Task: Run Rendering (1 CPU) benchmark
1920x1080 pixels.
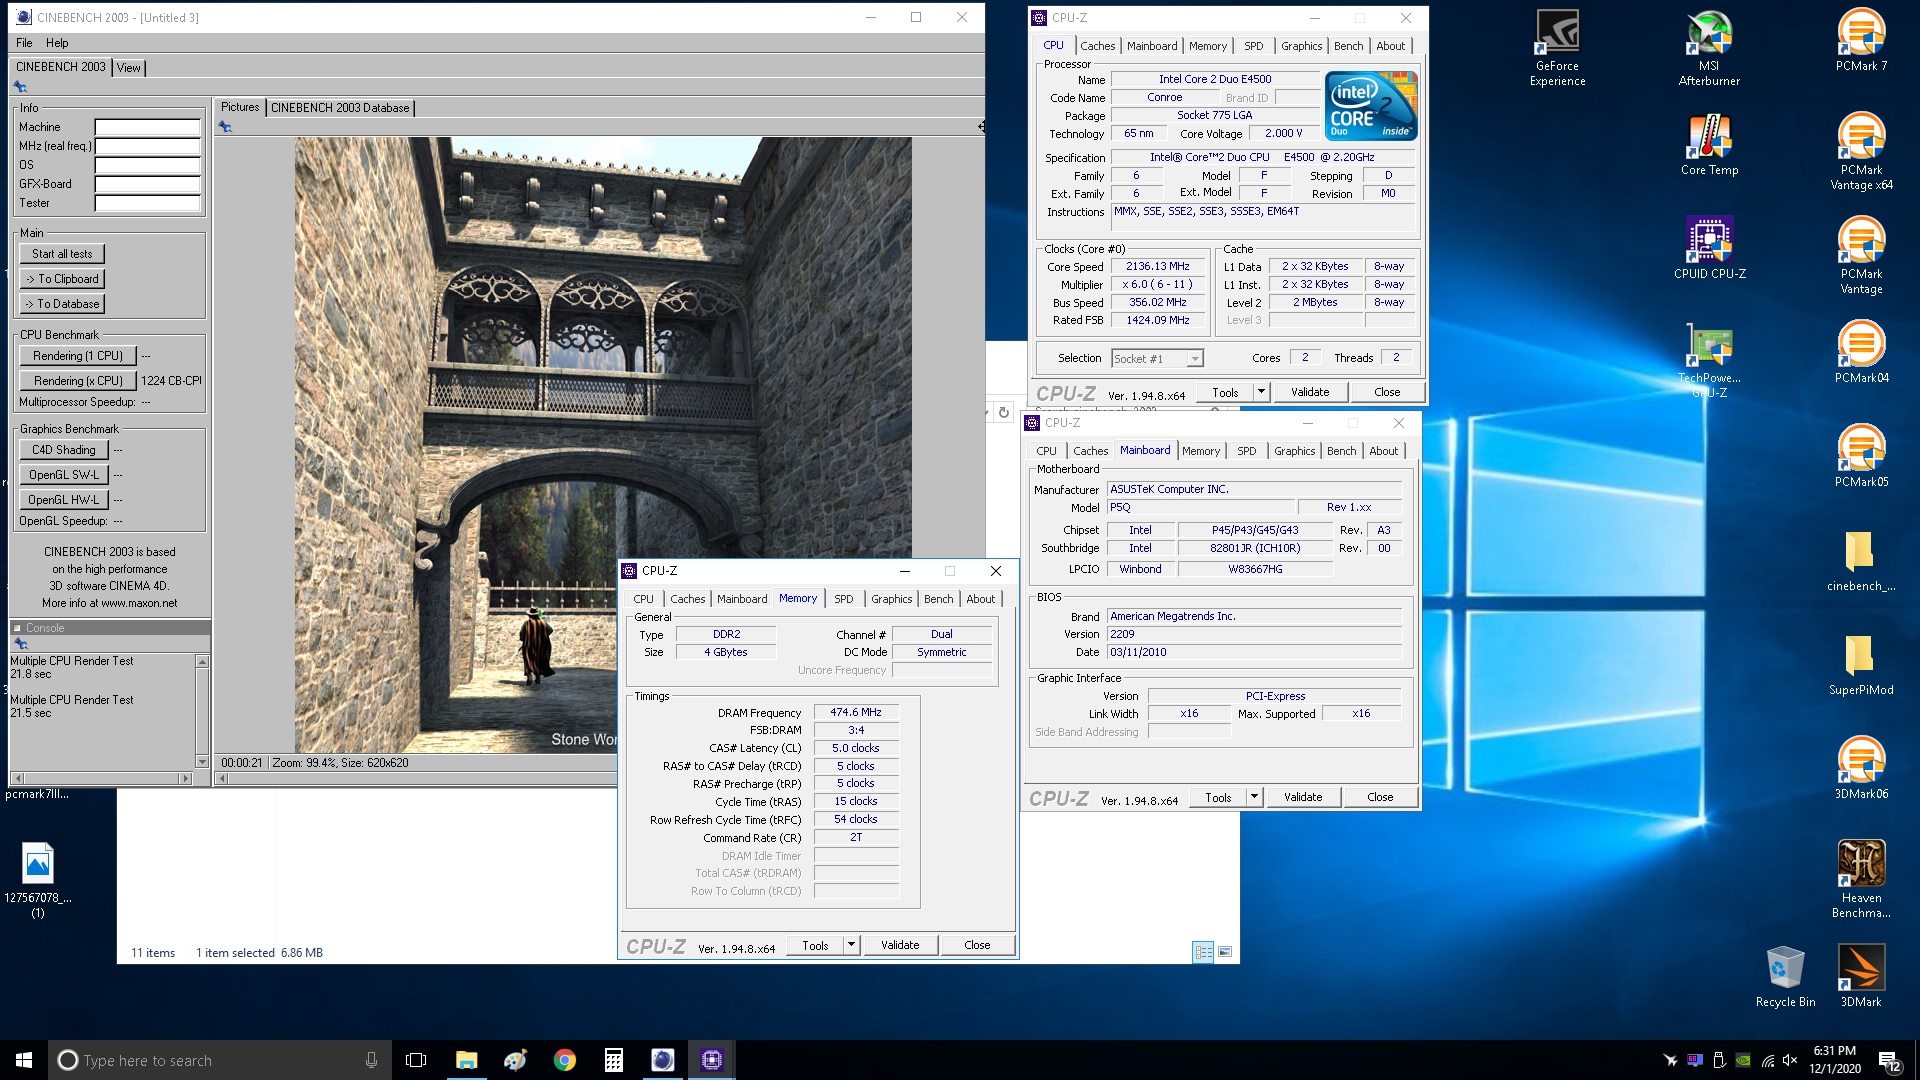Action: [77, 356]
